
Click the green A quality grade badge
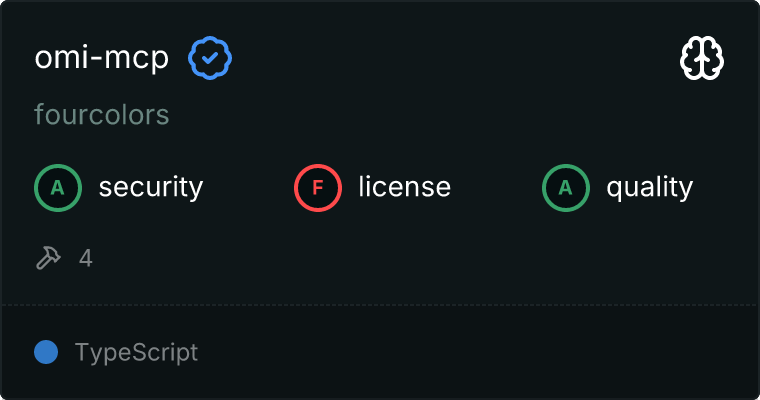coord(566,187)
